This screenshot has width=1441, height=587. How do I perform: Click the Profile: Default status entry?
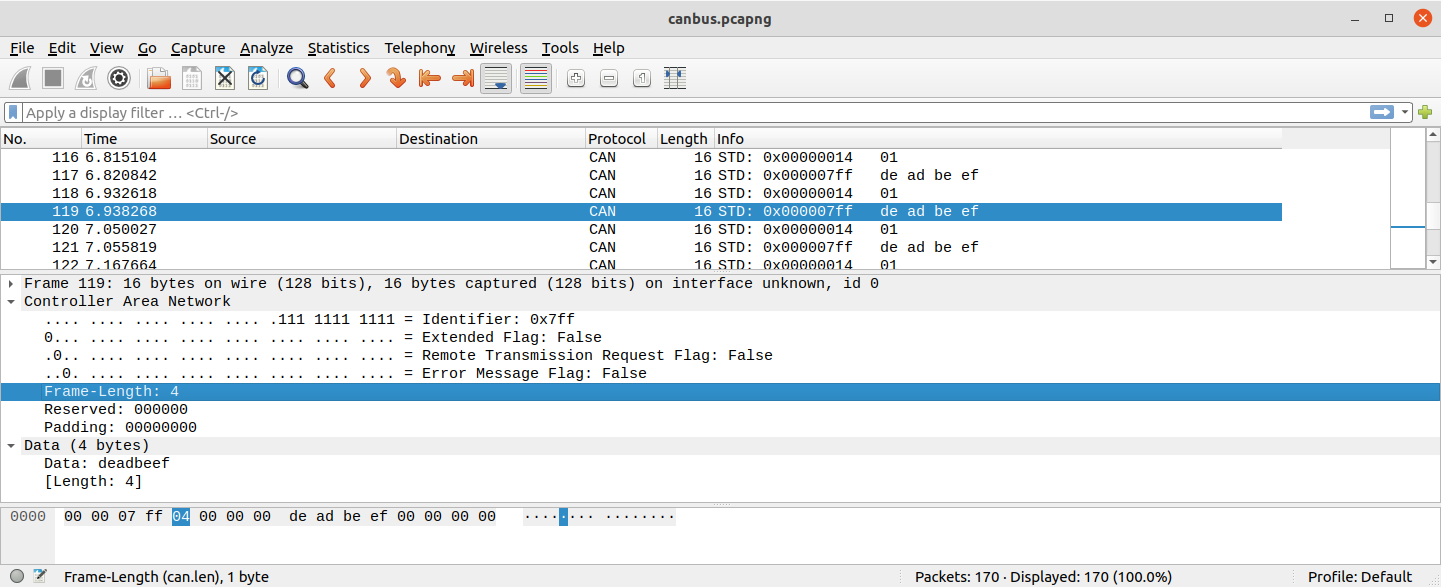1360,577
